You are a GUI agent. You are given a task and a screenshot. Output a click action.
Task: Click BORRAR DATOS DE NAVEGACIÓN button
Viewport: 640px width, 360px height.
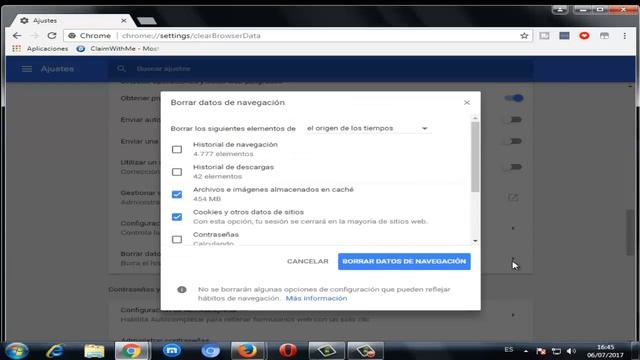click(404, 261)
